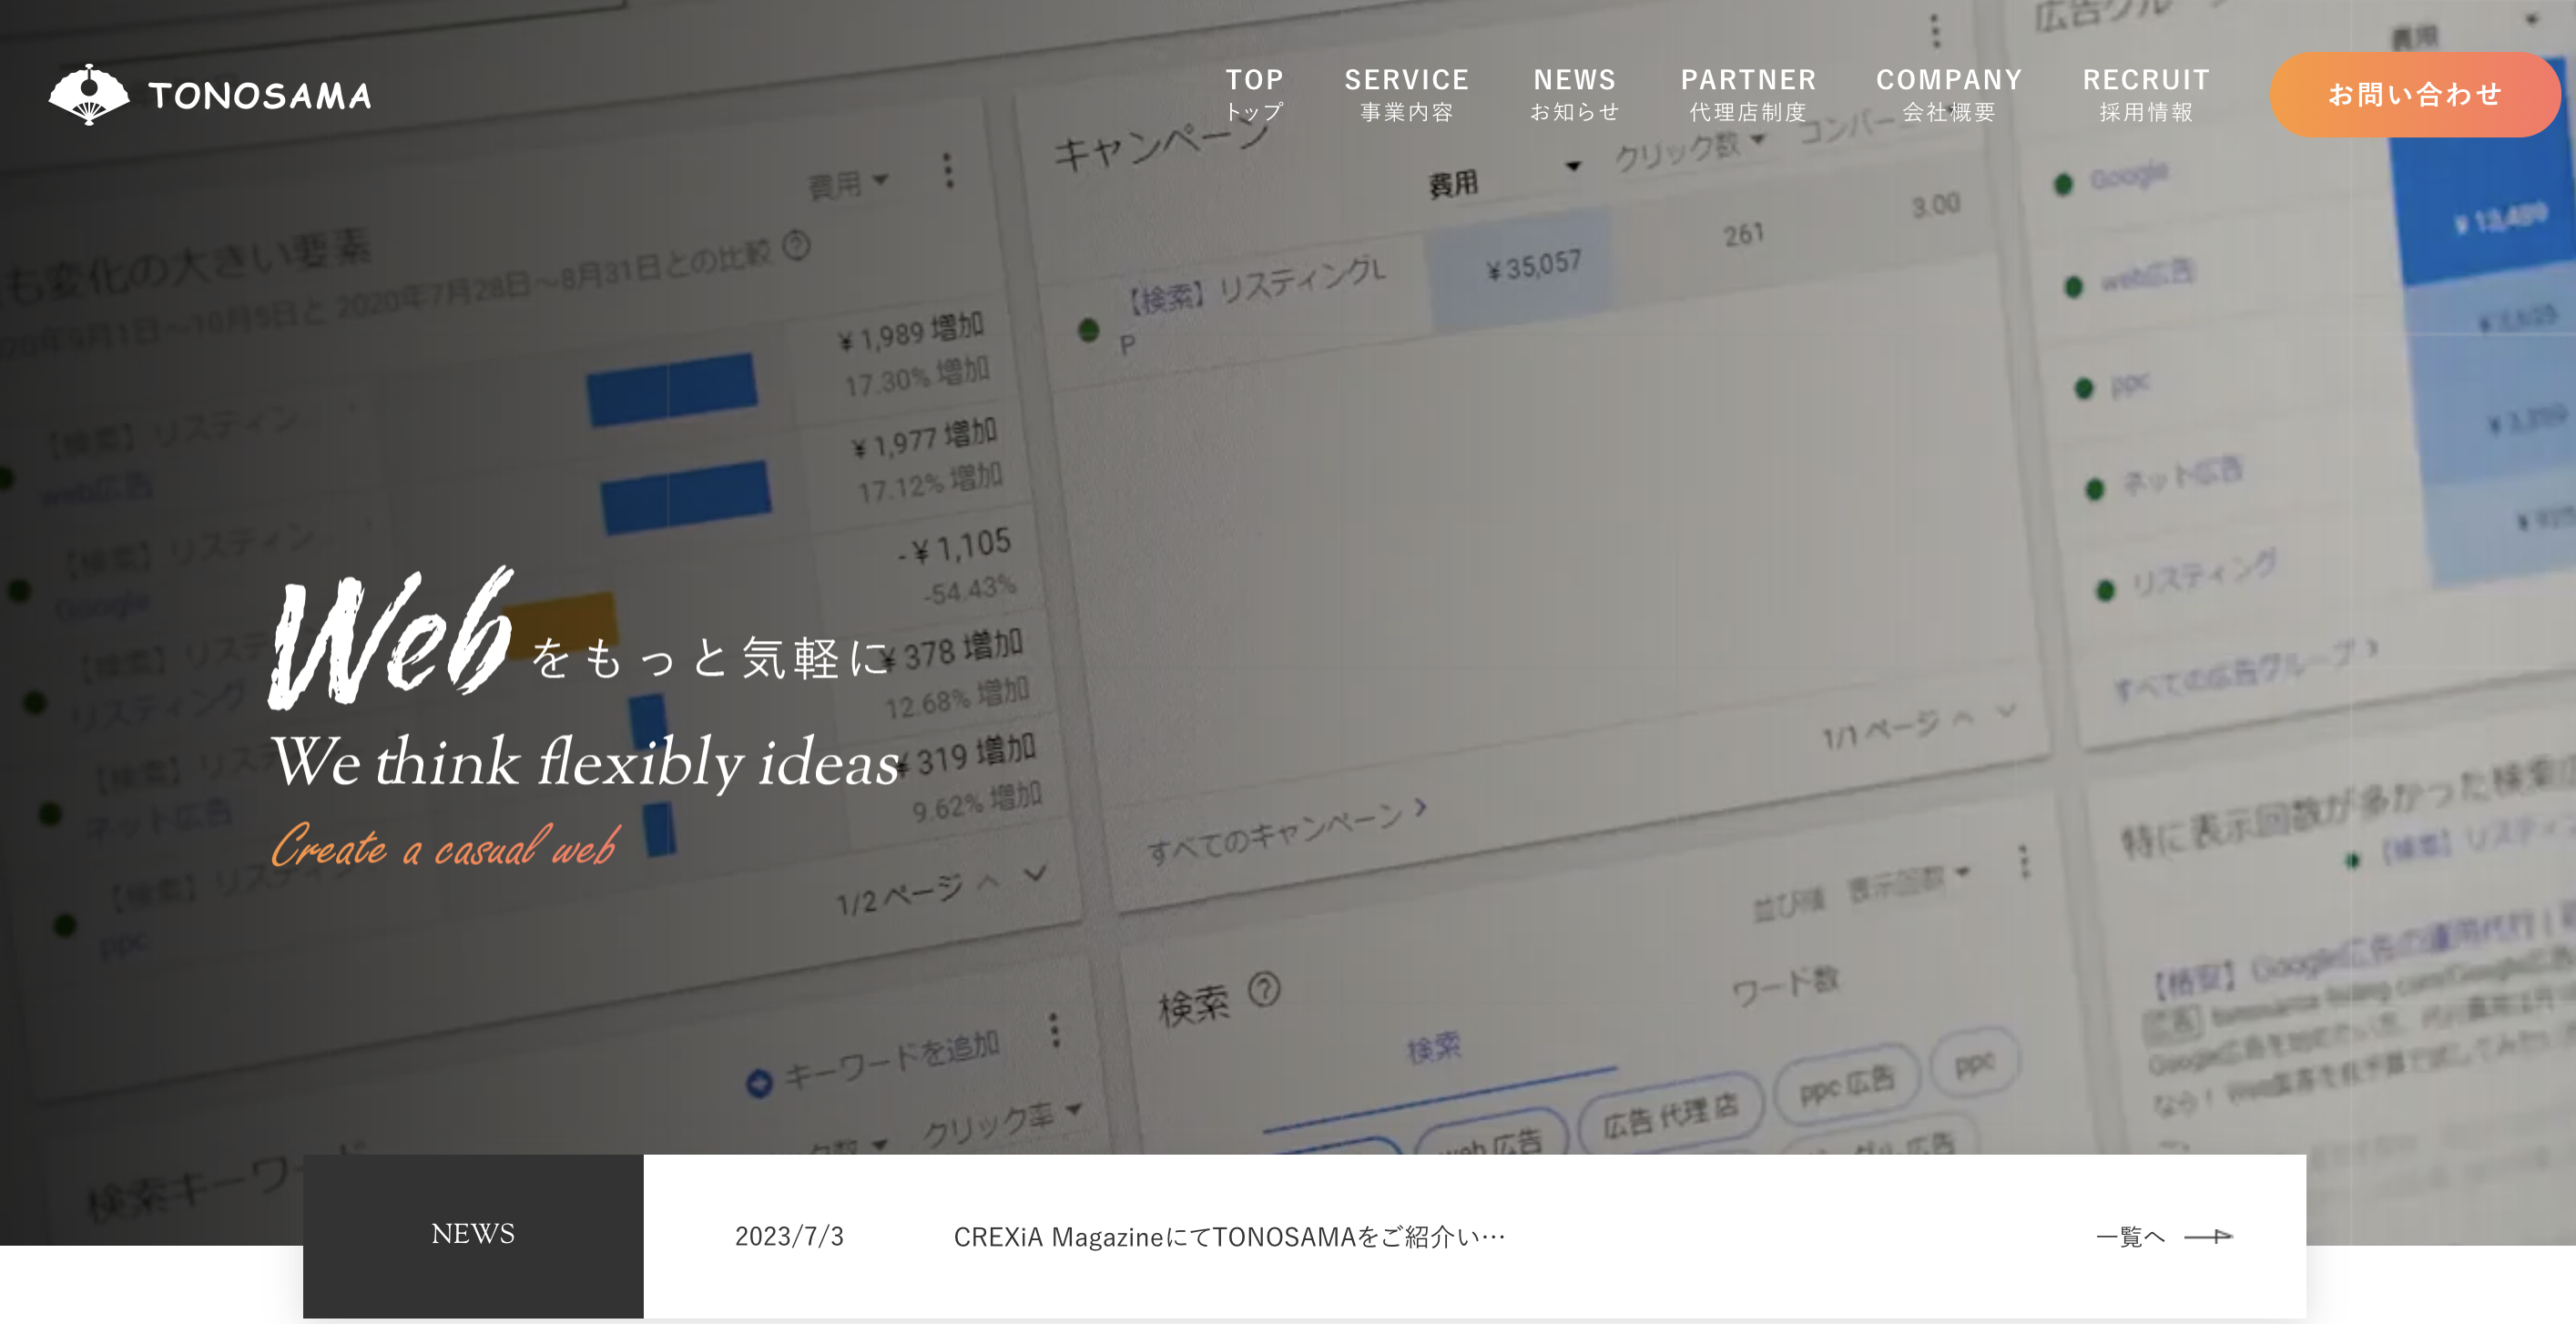Viewport: 2576px width, 1324px height.
Task: Click the blue plus icon by キーワードを追加
Action: (x=759, y=1083)
